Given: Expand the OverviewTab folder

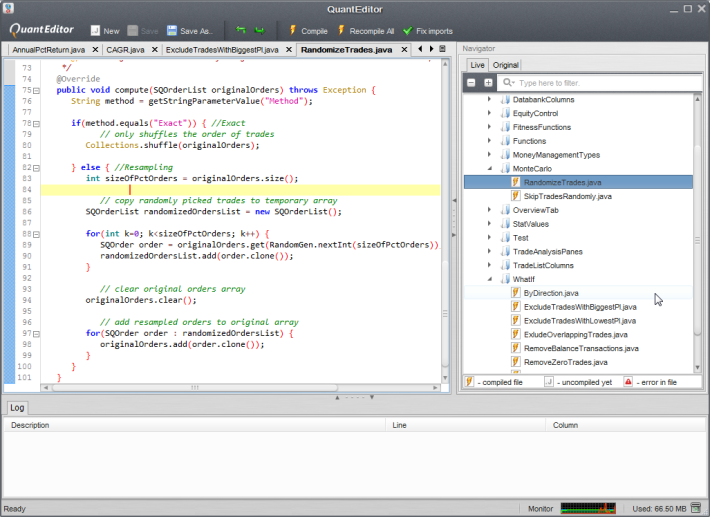Looking at the screenshot, I should tap(489, 210).
